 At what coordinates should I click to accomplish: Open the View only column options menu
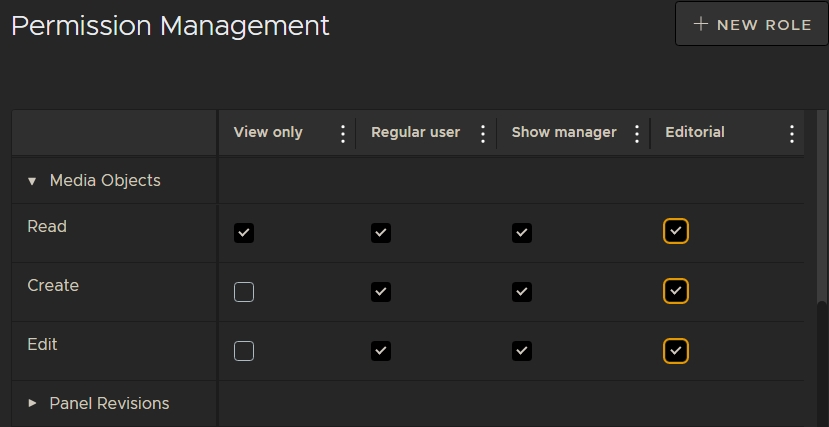343,134
